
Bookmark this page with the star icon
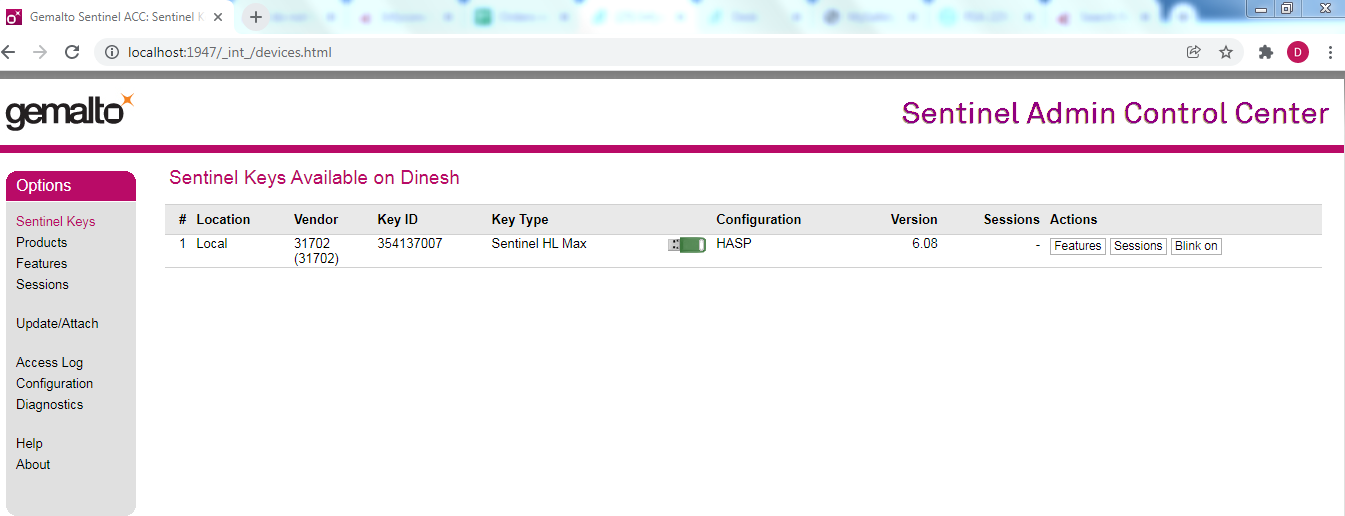click(1225, 52)
